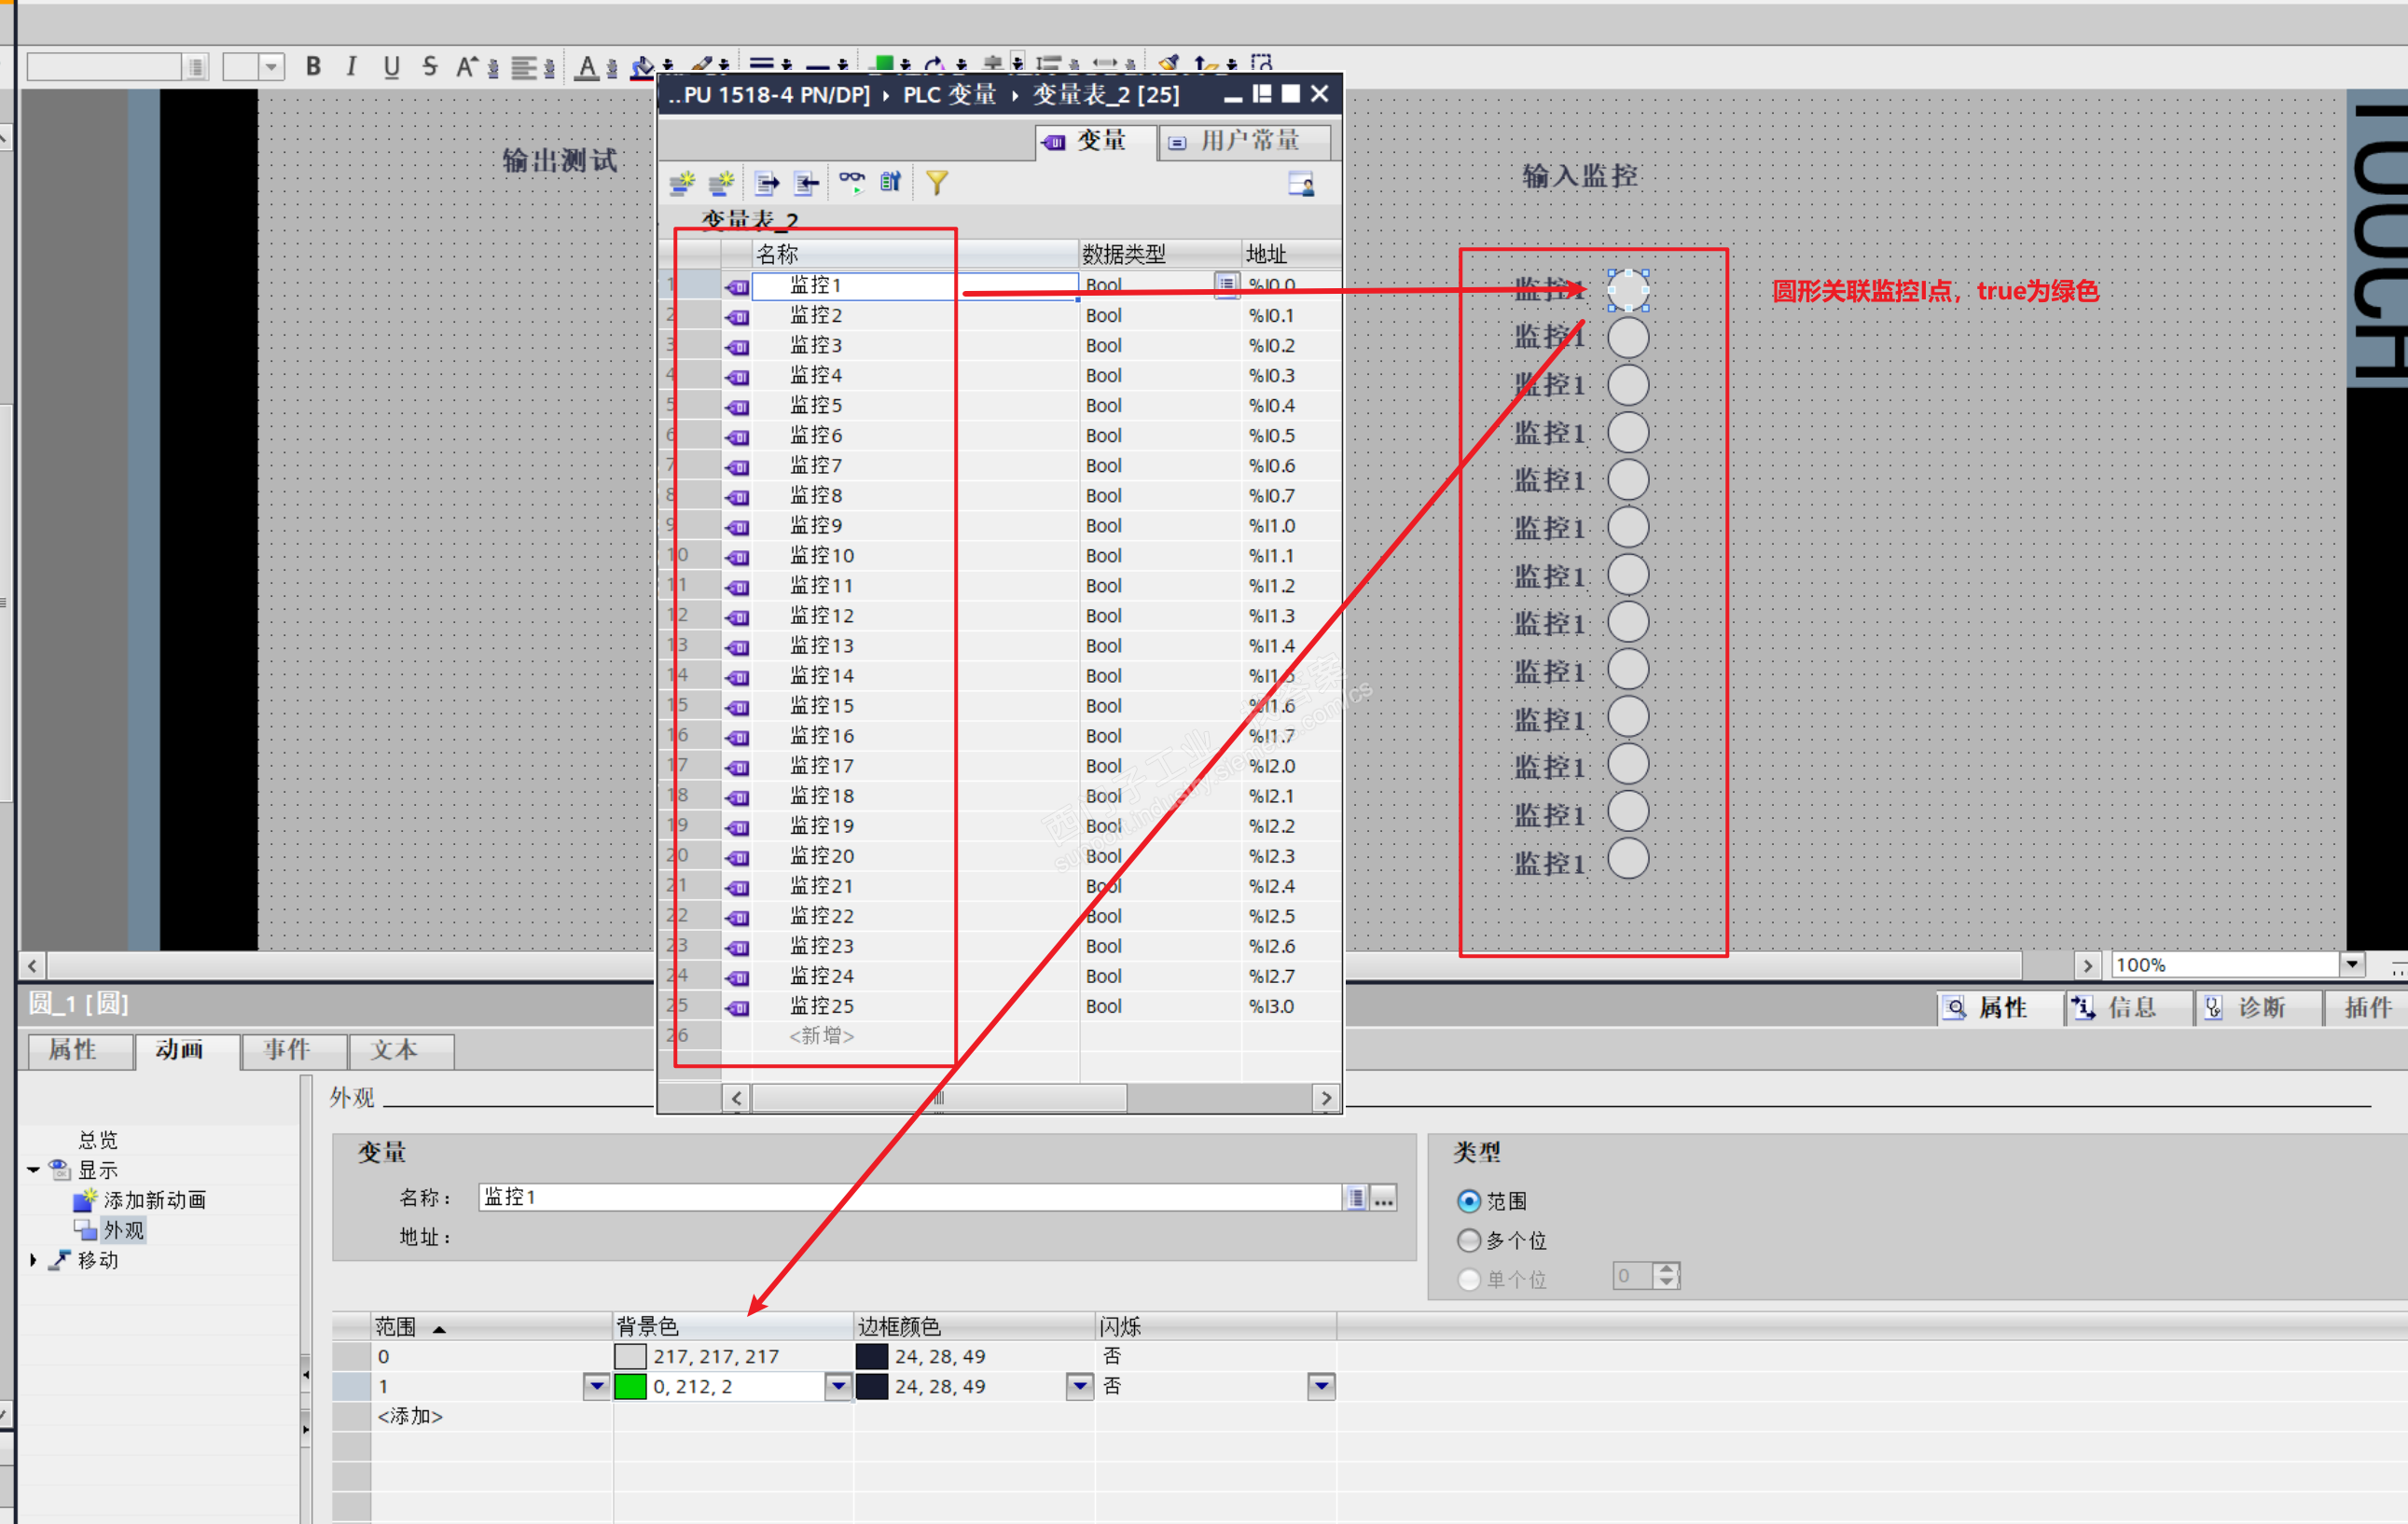Click the export tags icon in tag table toolbar

(x=767, y=182)
